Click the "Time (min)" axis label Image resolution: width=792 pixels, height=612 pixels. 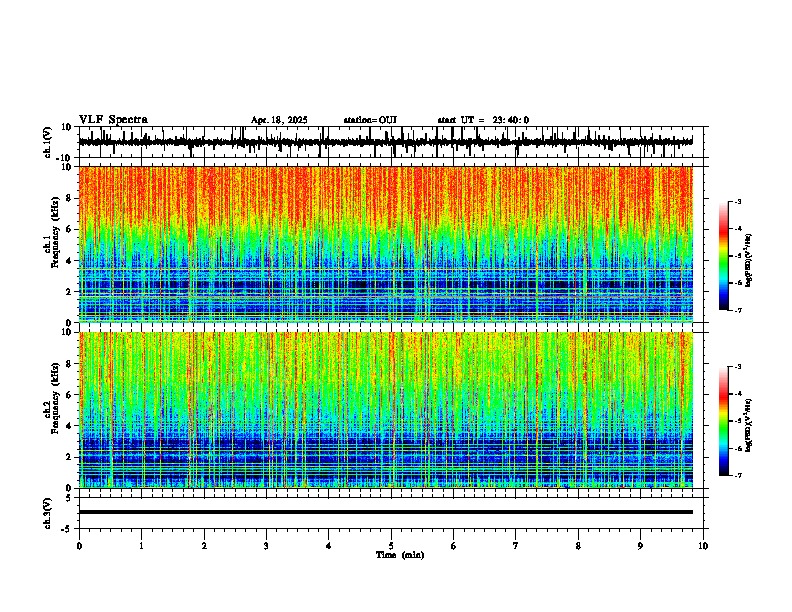point(400,555)
